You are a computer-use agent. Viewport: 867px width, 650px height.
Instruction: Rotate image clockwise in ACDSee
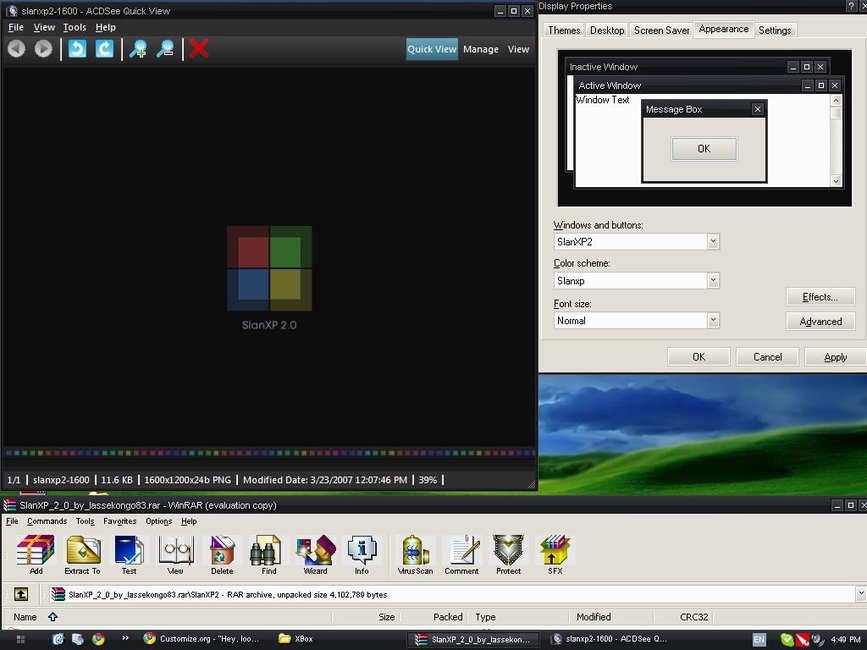pyautogui.click(x=105, y=49)
